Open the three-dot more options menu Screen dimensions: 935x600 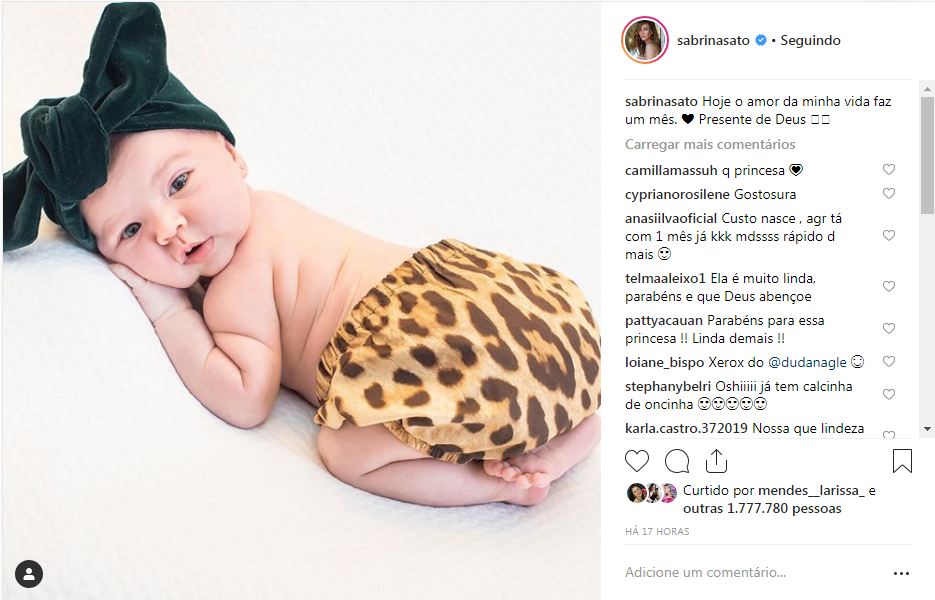pos(901,573)
